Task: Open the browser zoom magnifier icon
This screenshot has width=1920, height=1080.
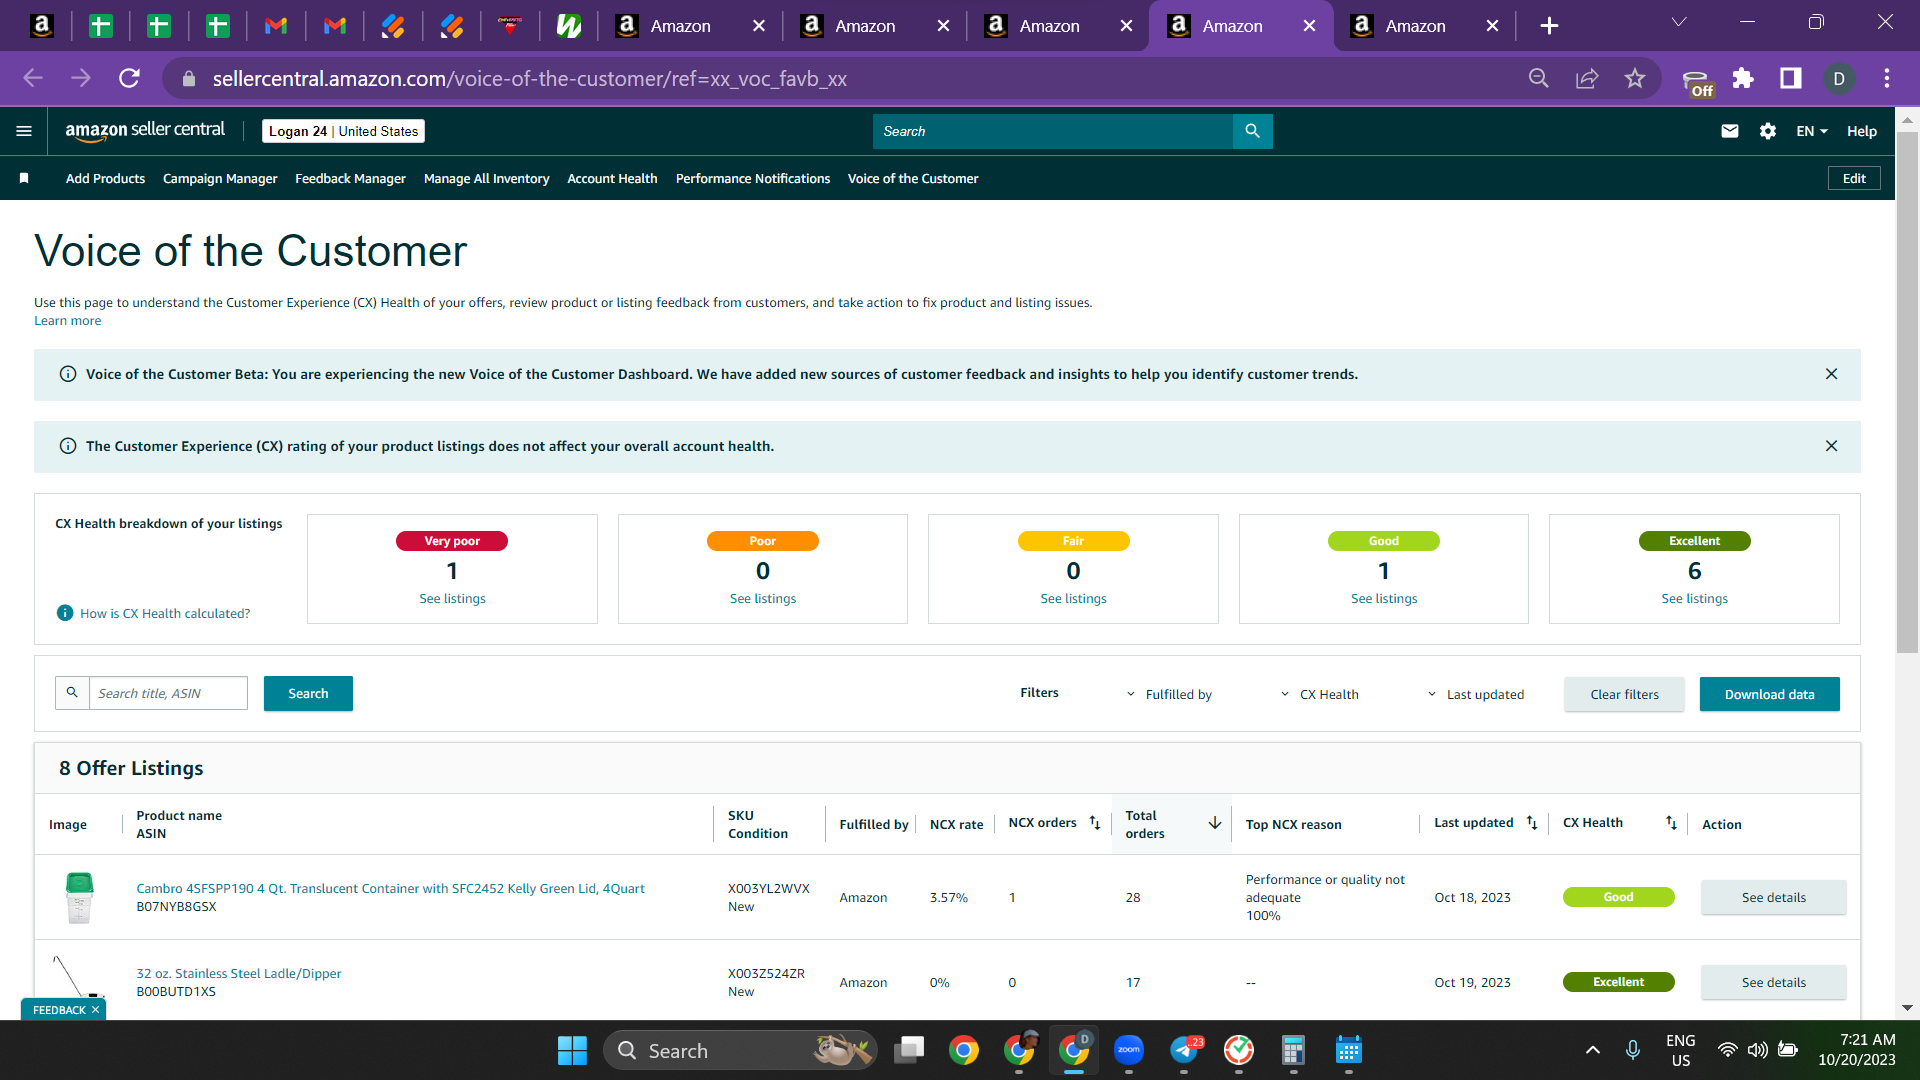Action: [1539, 78]
